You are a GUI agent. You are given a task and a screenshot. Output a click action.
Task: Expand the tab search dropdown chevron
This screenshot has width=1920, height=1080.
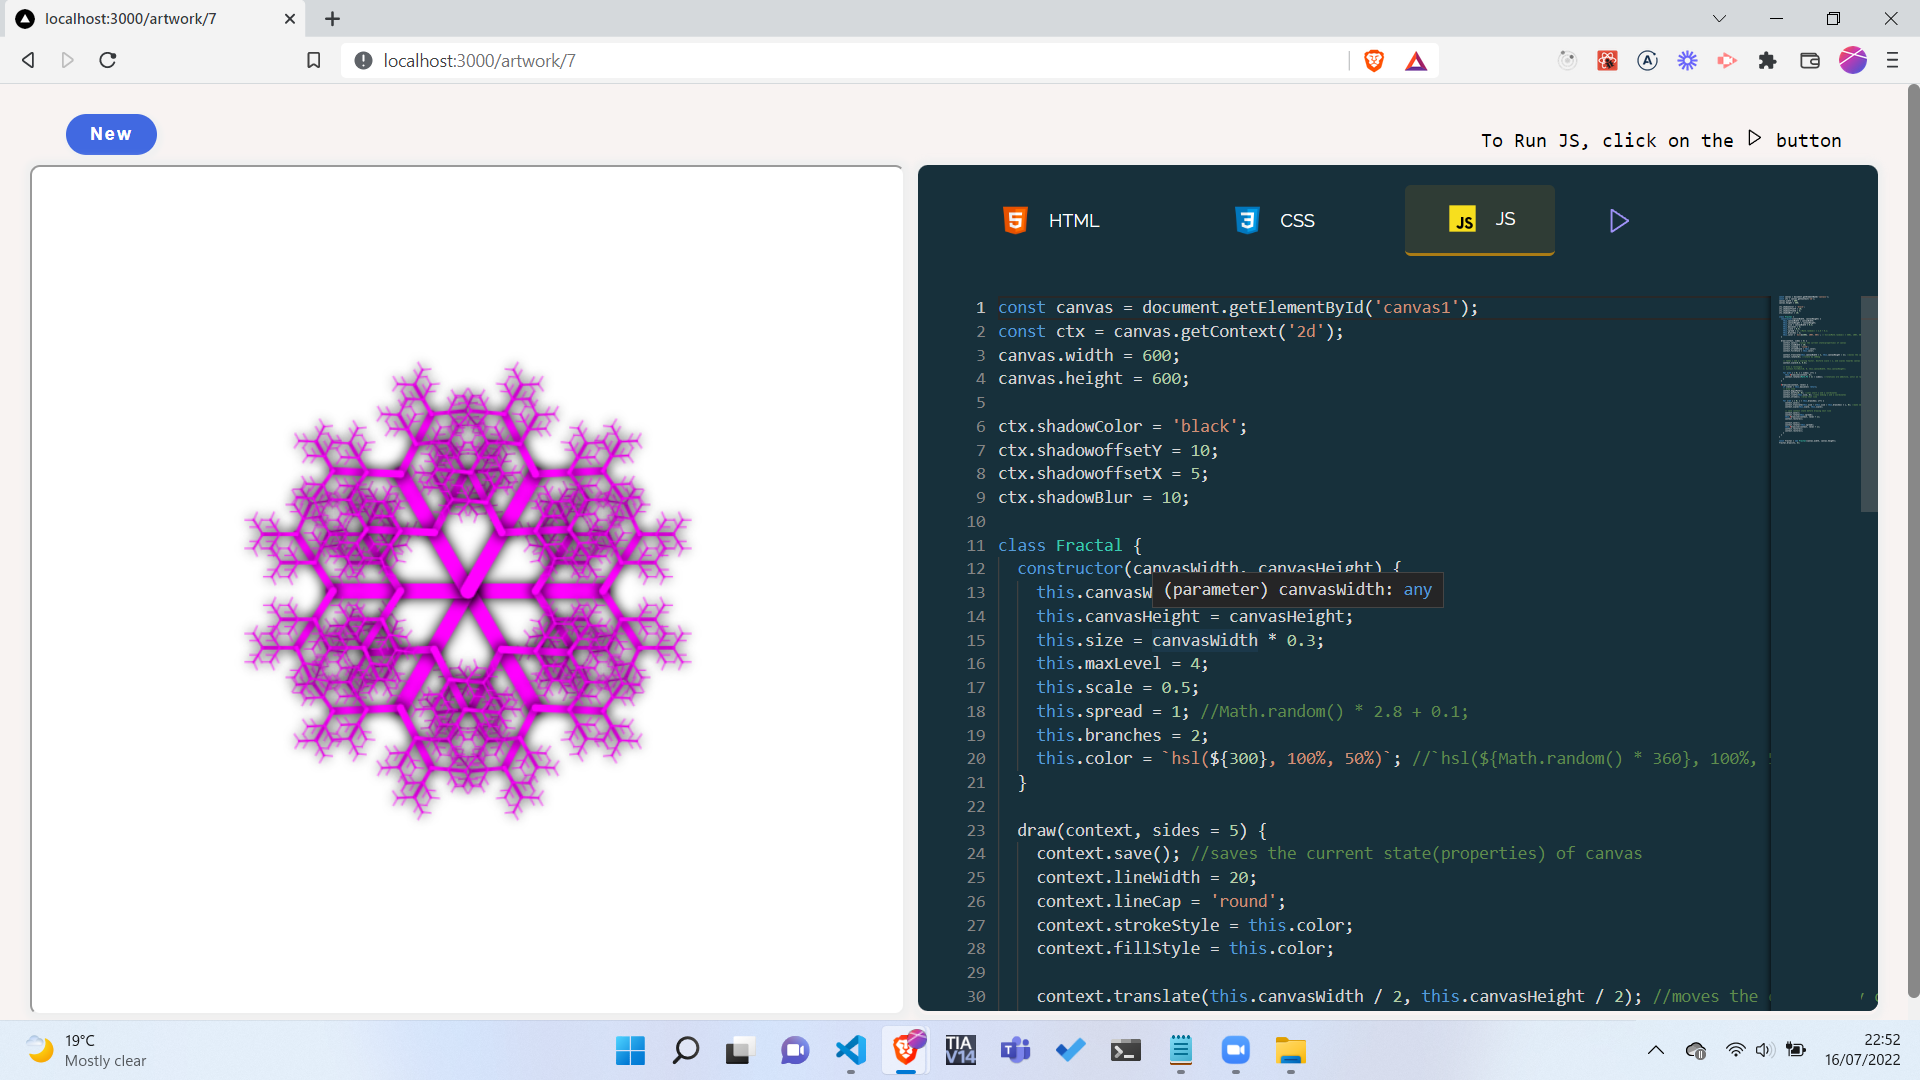click(1719, 18)
